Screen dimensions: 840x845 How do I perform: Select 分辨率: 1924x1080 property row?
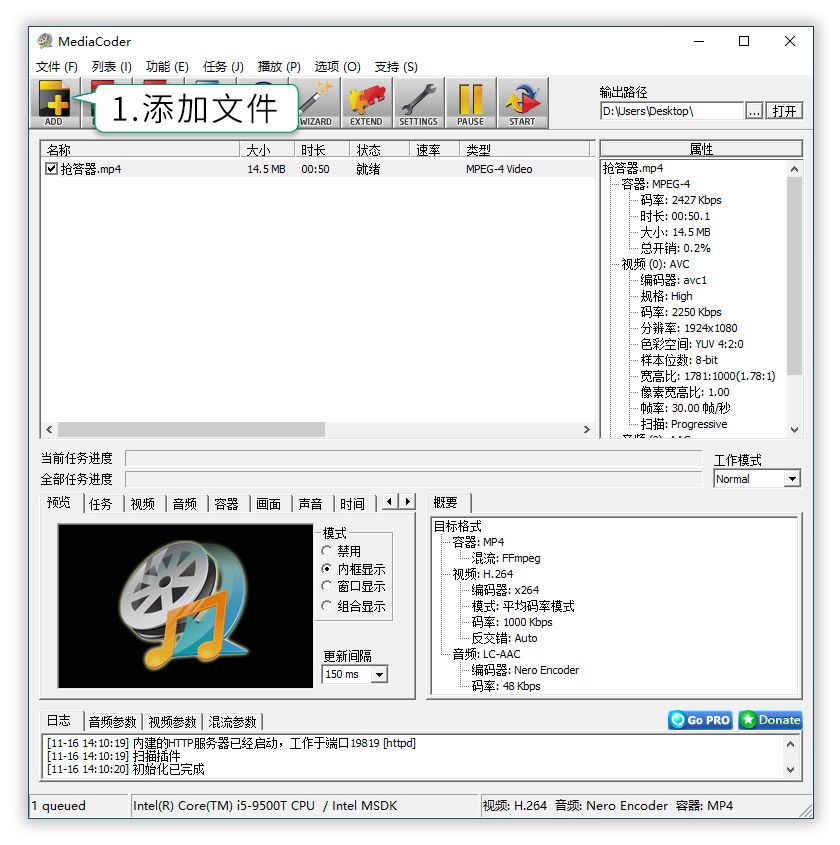pos(689,328)
